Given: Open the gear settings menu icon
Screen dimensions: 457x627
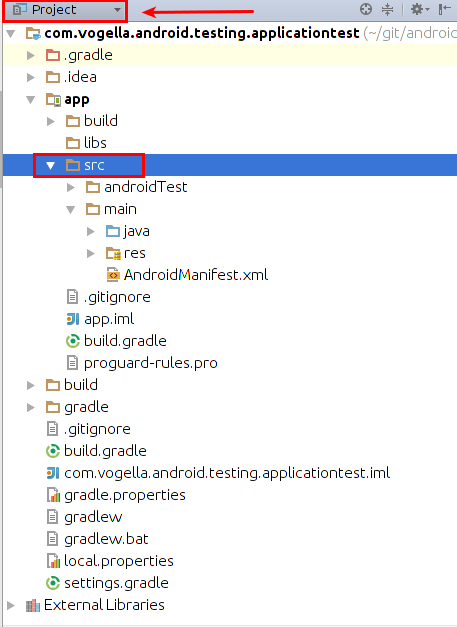Looking at the screenshot, I should coord(419,9).
